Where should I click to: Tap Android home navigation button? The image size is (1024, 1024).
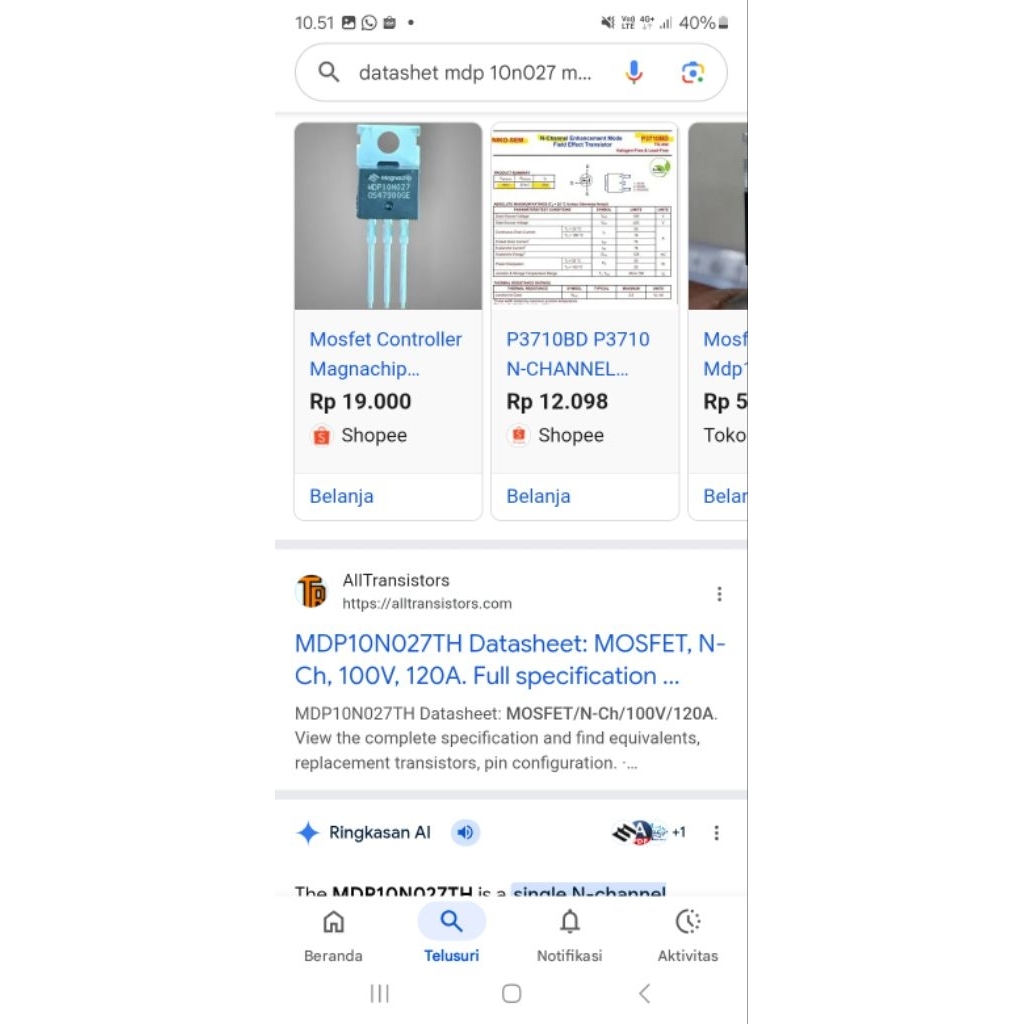coord(511,993)
